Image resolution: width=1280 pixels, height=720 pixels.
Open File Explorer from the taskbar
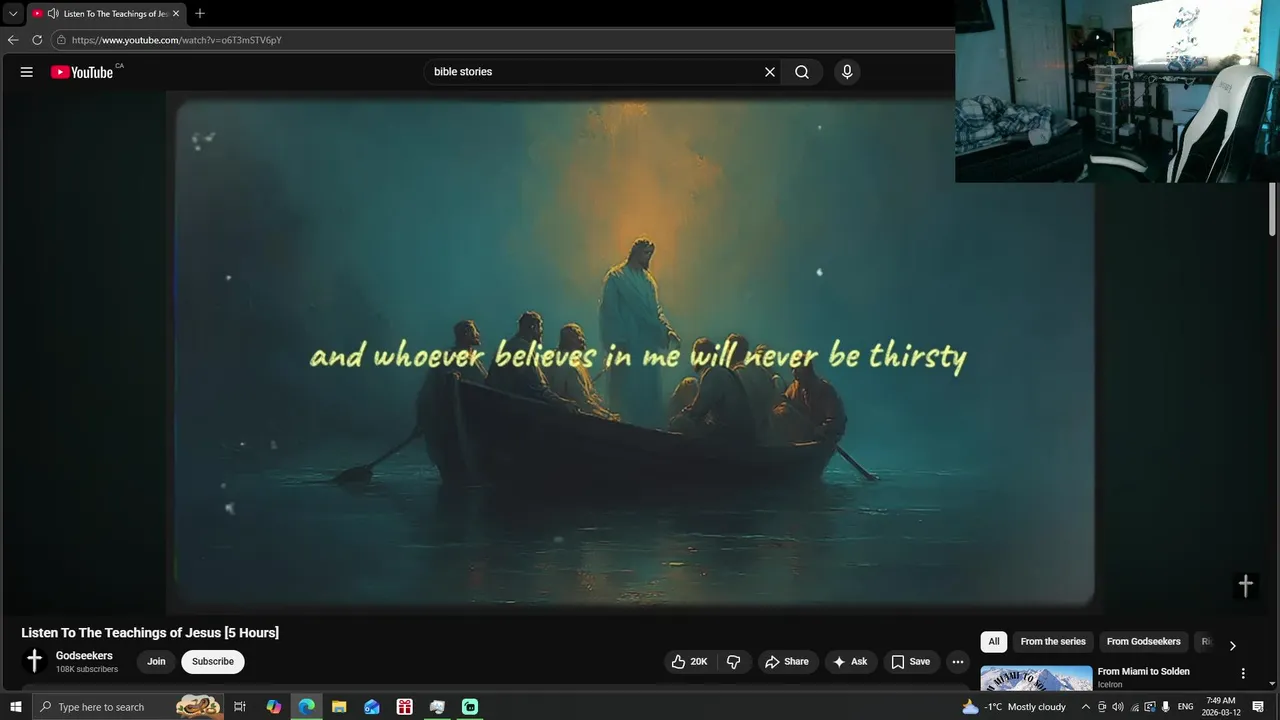339,707
